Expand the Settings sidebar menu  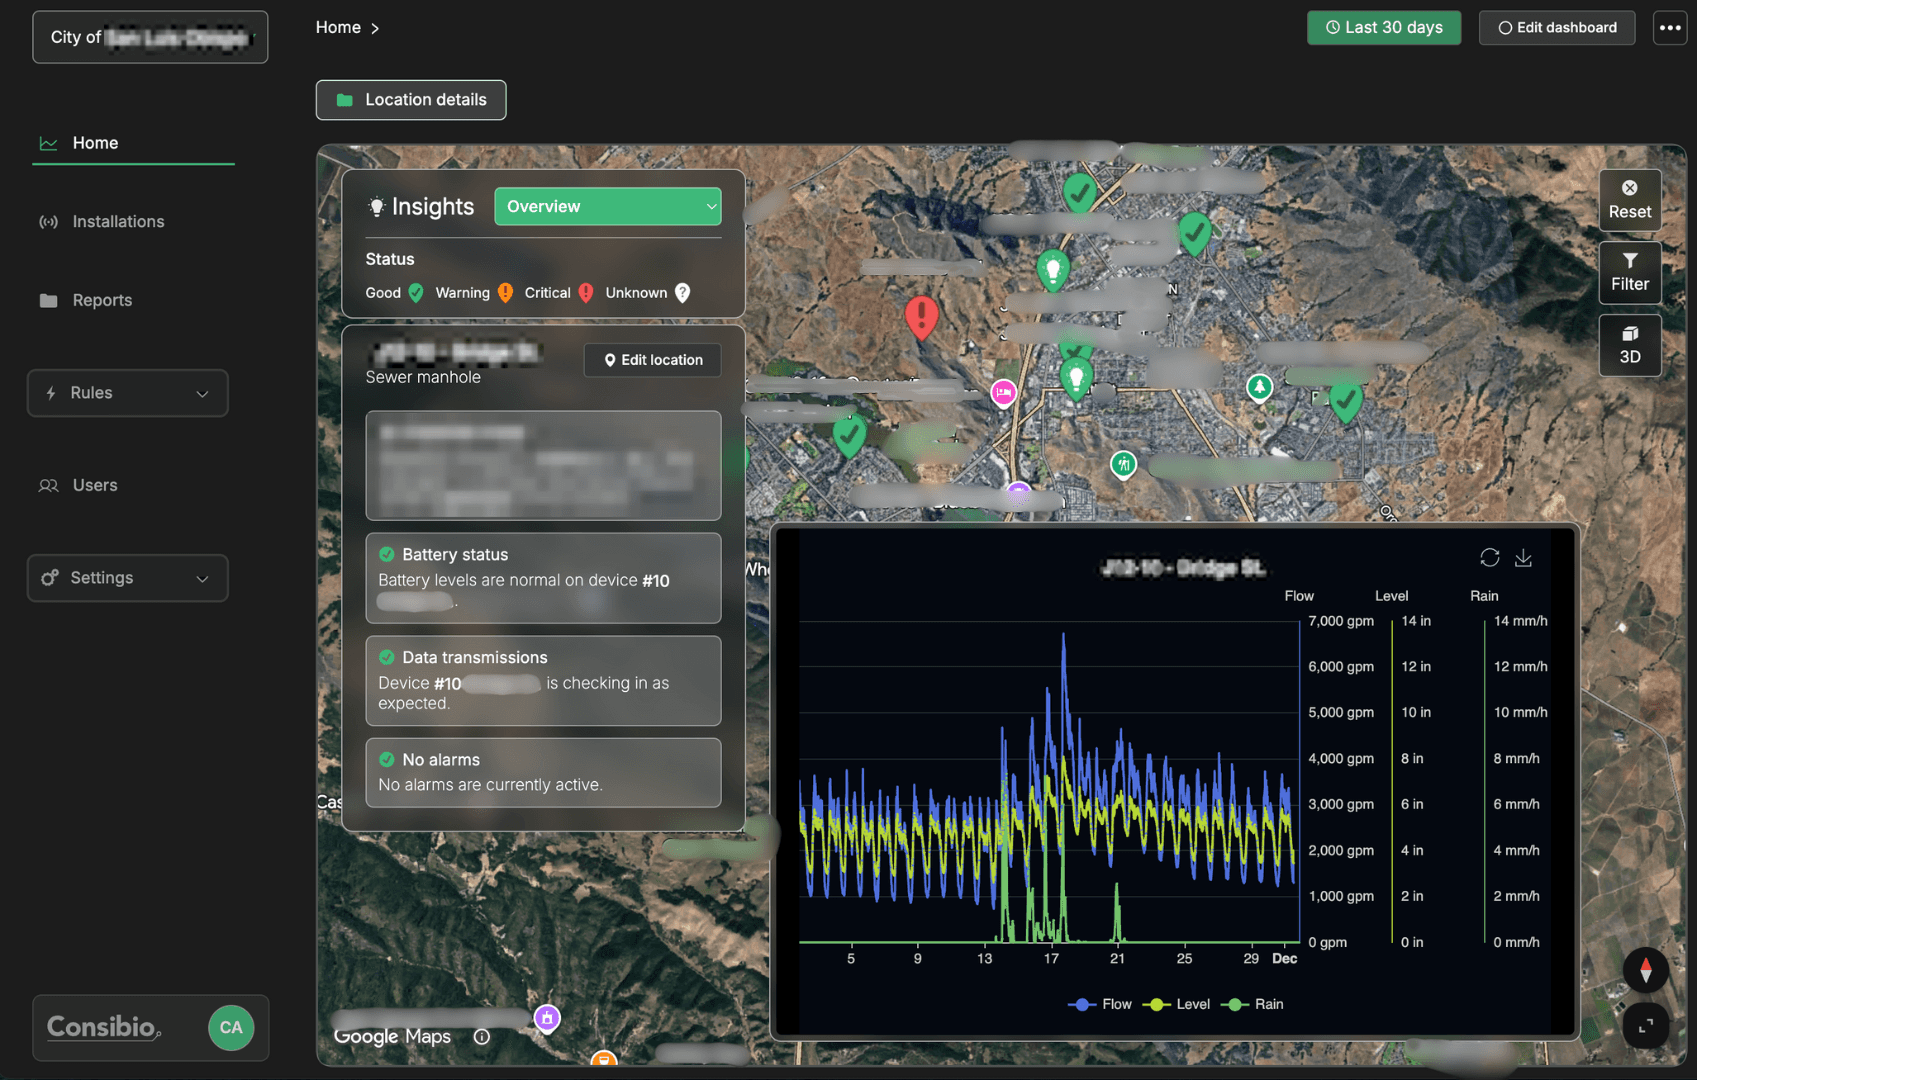click(x=128, y=578)
